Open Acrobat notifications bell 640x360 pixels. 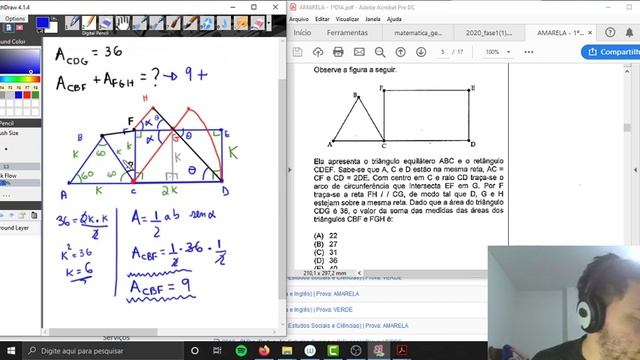[629, 33]
